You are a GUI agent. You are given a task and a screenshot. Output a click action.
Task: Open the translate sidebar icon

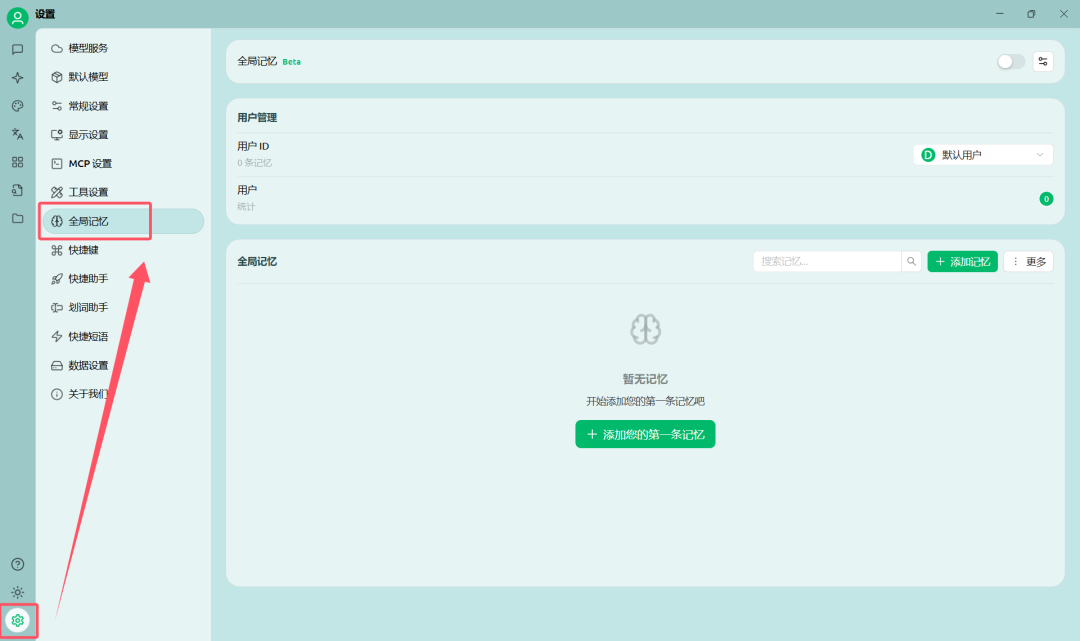tap(18, 134)
